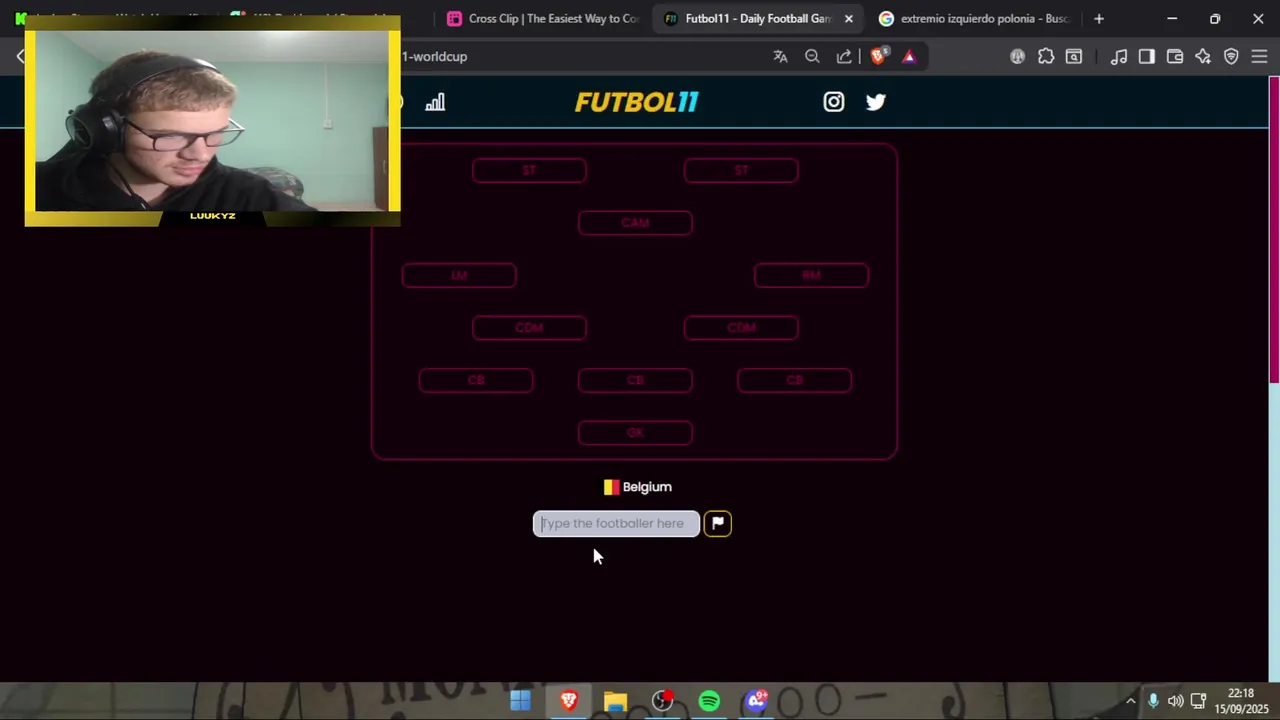Open the Brave playlist music note icon

[1119, 57]
